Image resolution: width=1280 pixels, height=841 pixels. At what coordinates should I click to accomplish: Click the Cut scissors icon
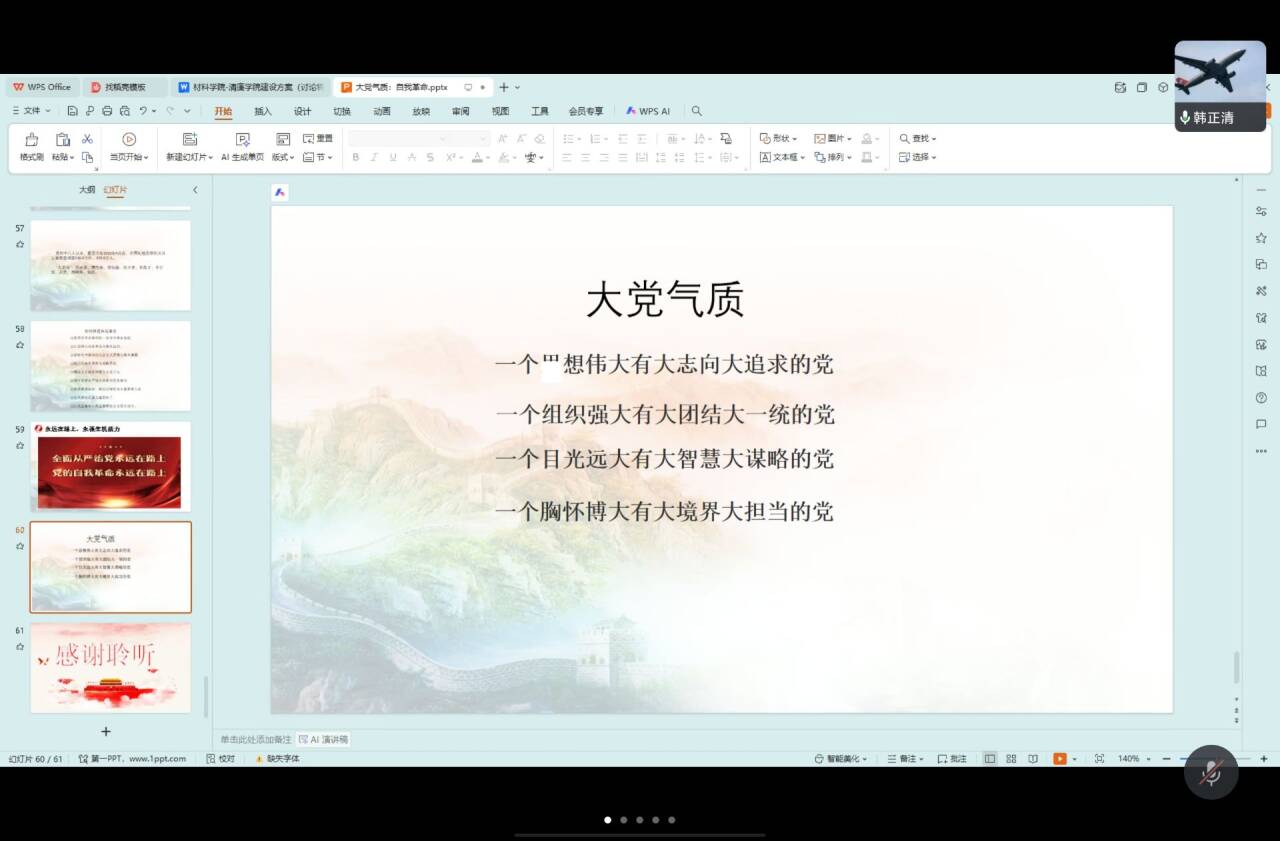87,139
